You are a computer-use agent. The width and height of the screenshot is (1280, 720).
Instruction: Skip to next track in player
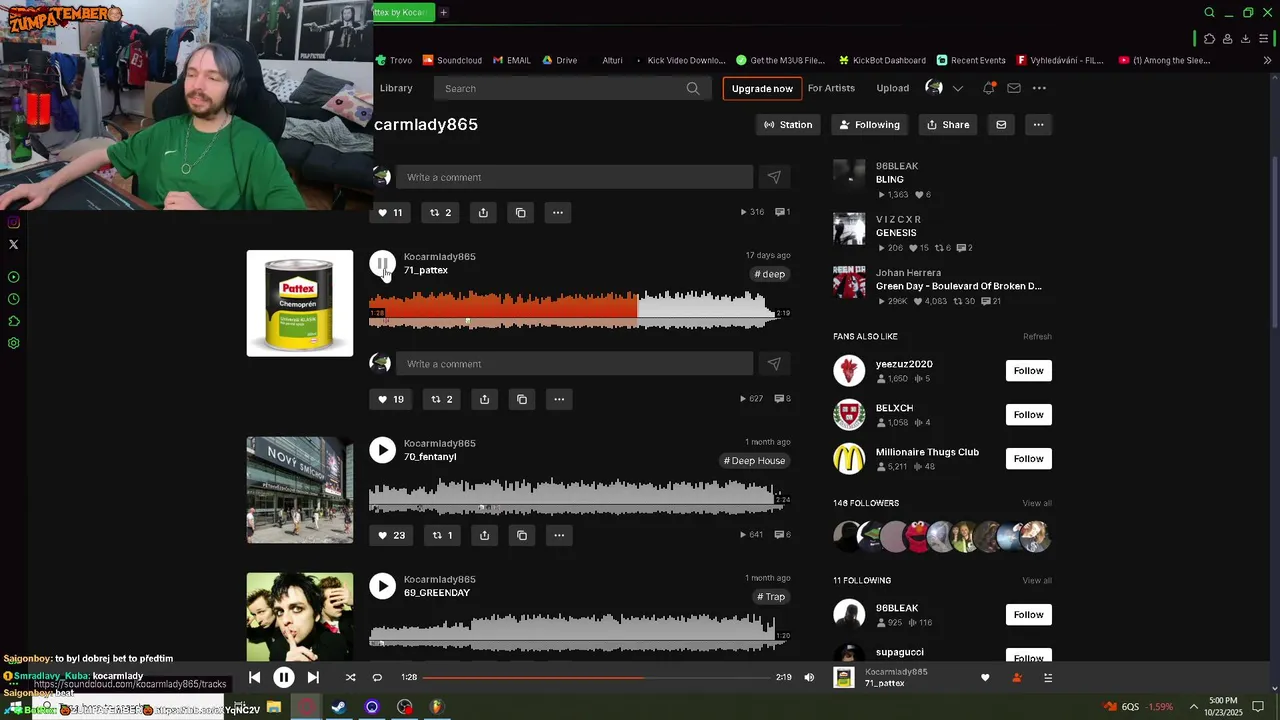pyautogui.click(x=313, y=677)
